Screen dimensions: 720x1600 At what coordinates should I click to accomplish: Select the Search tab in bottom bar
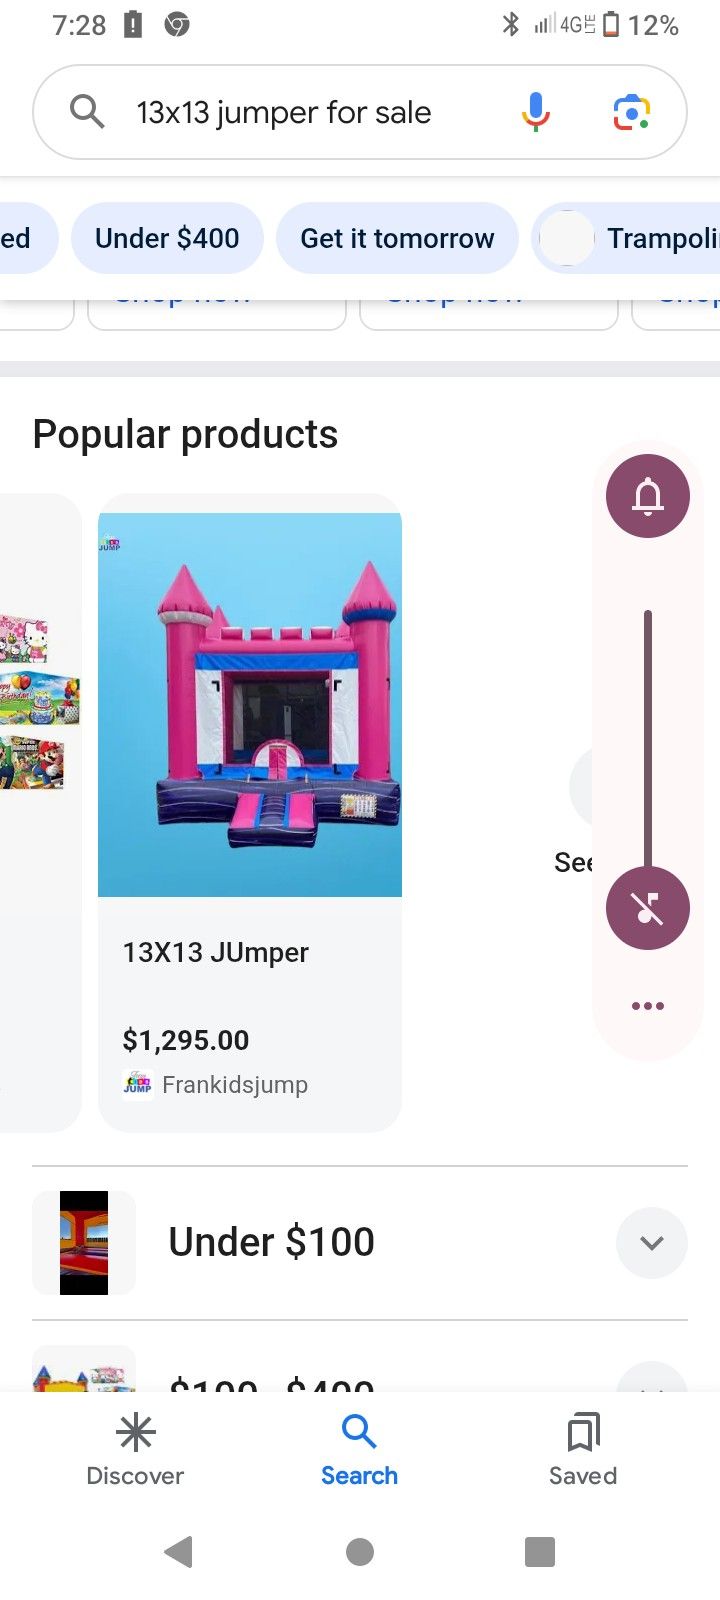(359, 1449)
